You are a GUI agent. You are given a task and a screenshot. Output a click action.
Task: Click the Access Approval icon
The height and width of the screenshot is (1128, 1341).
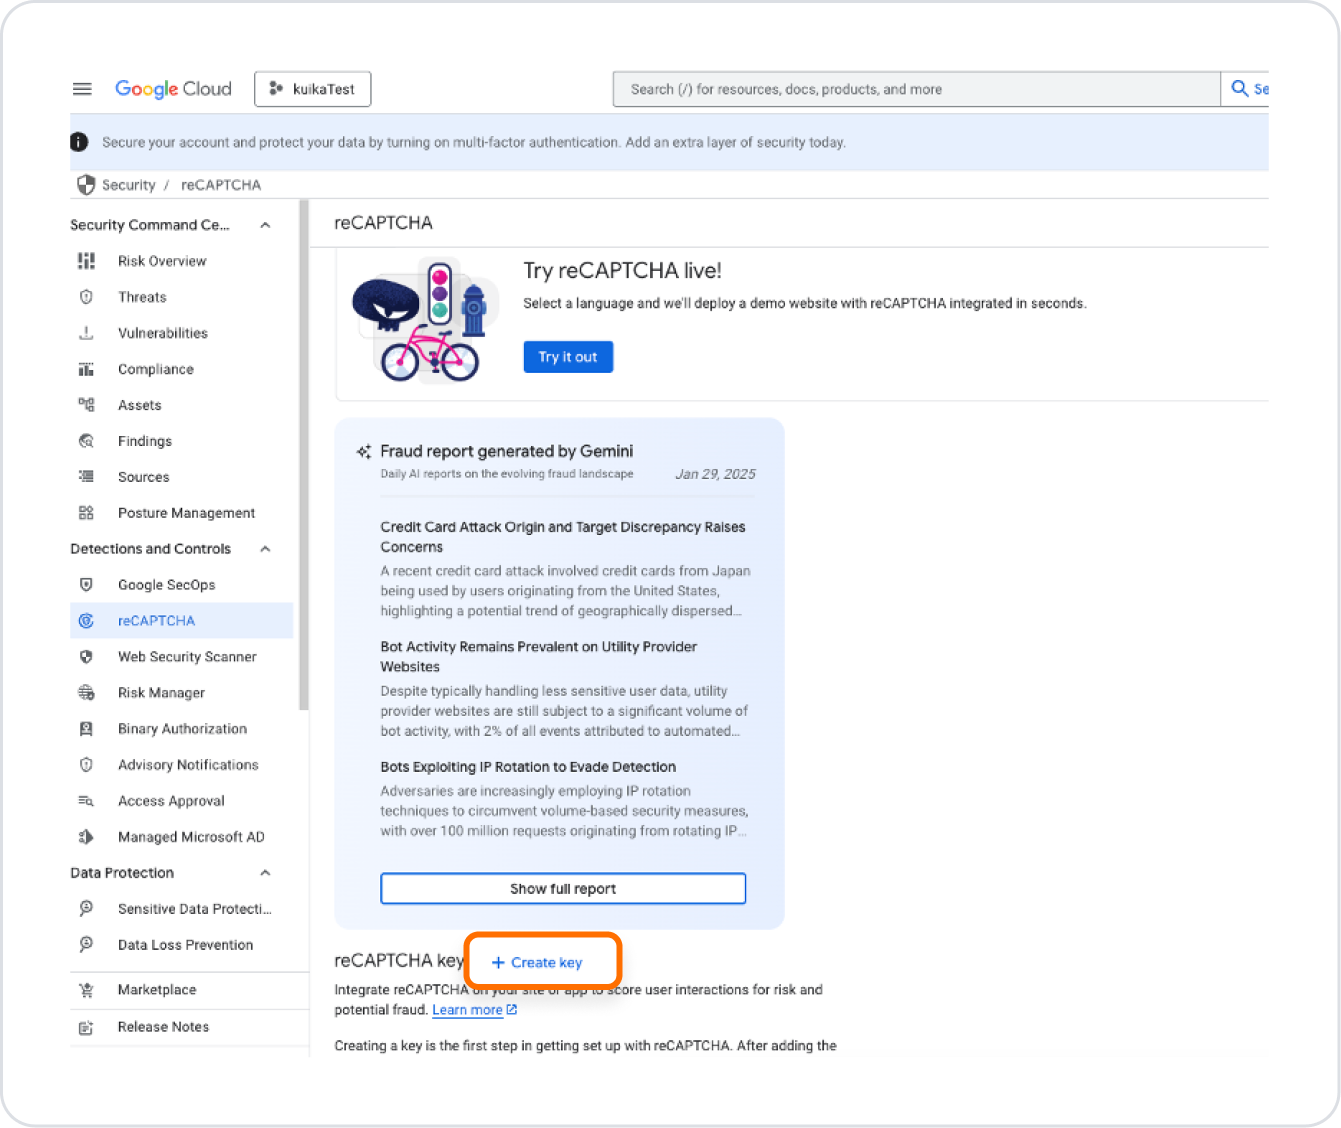coord(86,801)
